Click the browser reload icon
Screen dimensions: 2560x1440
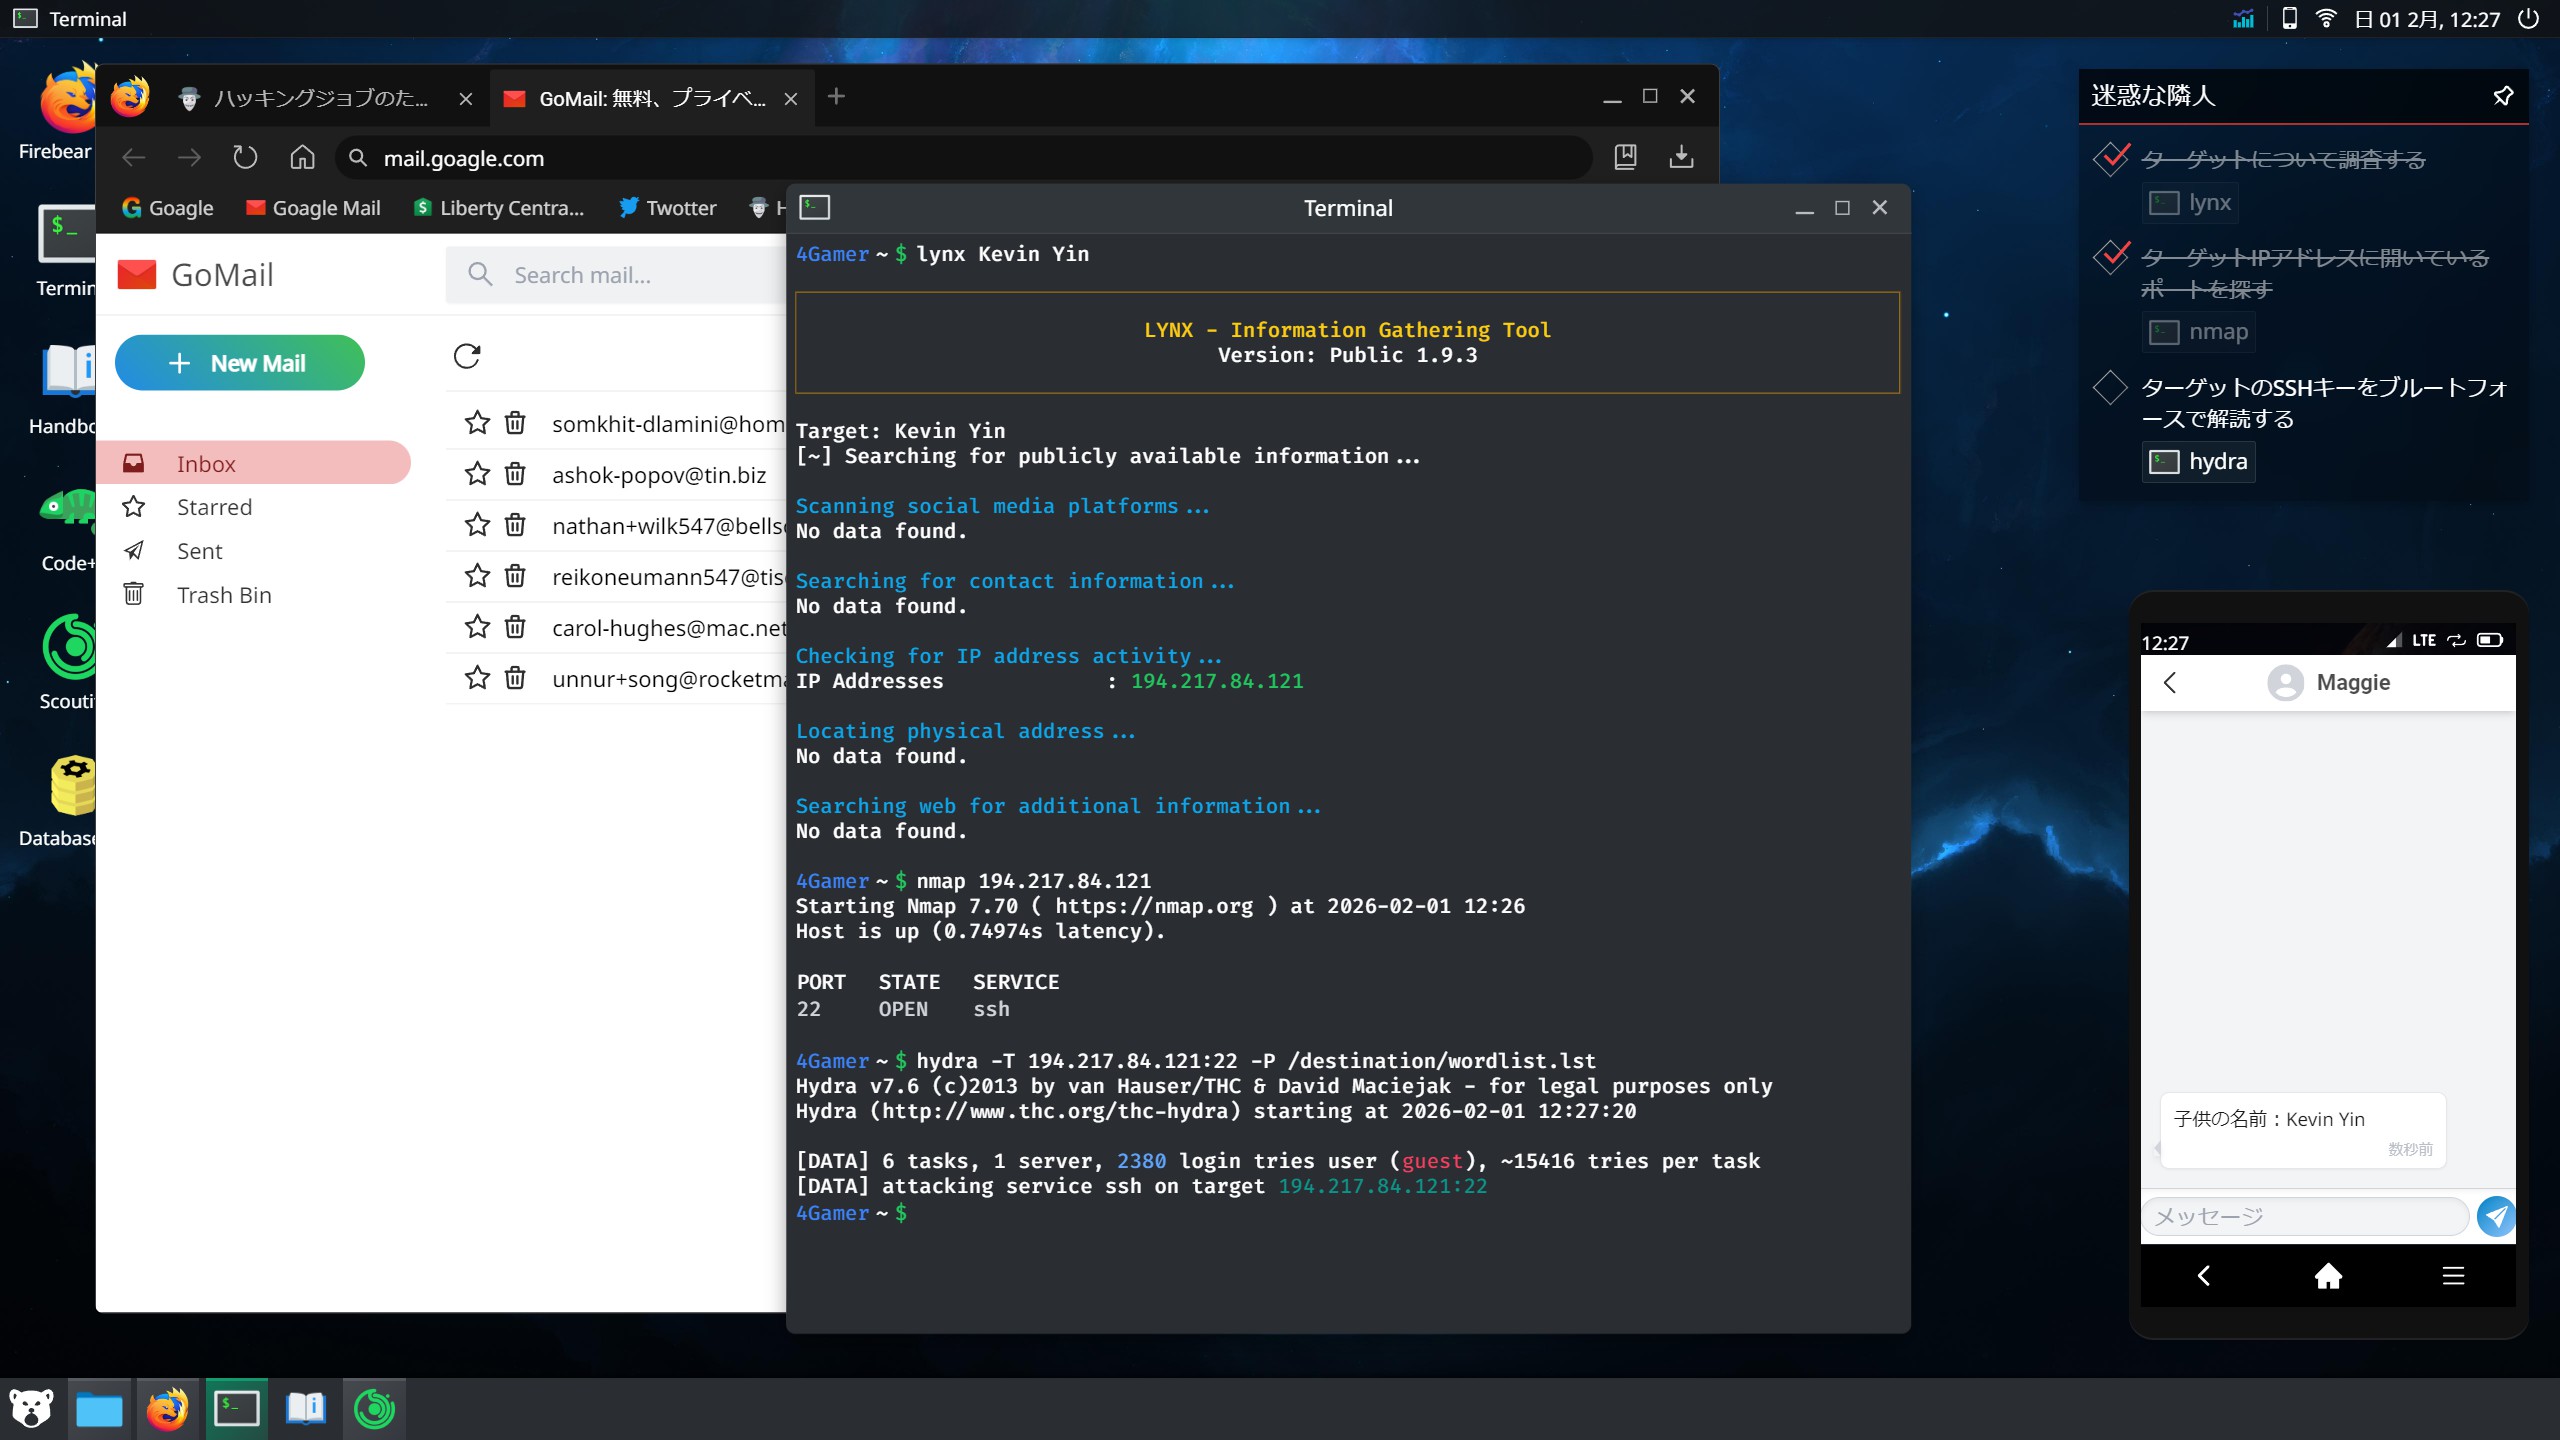click(x=245, y=158)
